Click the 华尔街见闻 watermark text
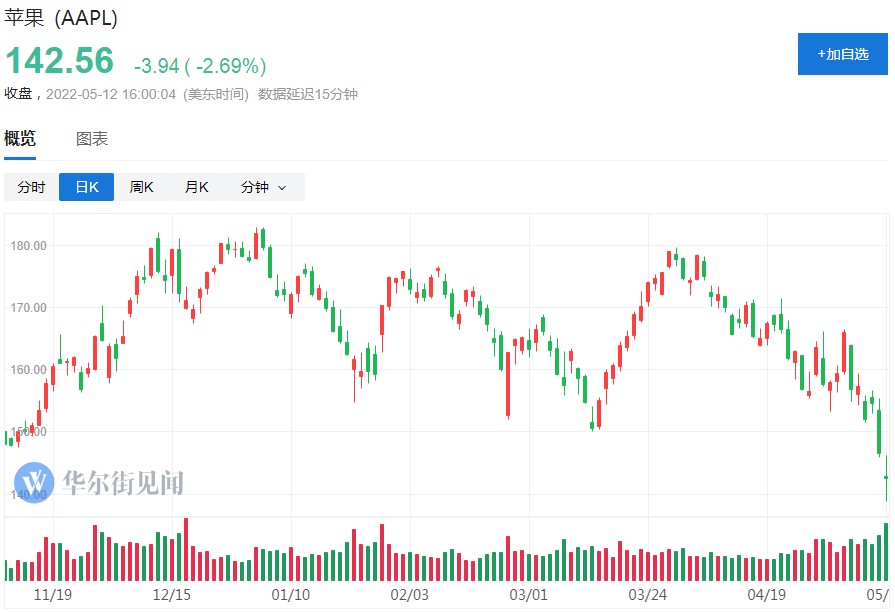 [x=123, y=483]
